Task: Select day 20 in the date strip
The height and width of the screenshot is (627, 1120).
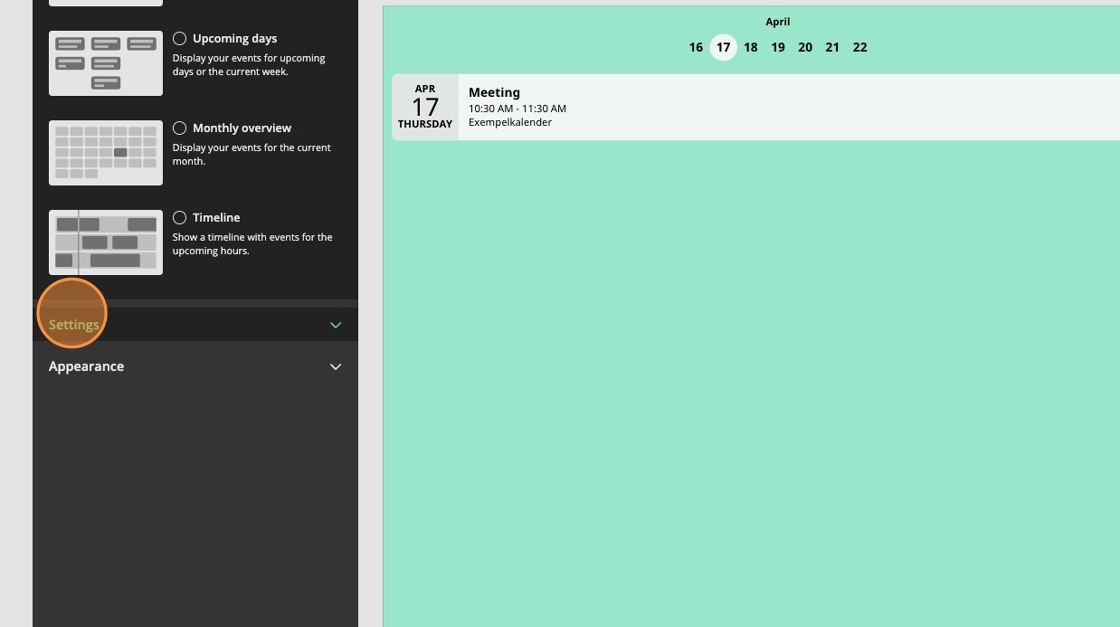Action: point(805,47)
